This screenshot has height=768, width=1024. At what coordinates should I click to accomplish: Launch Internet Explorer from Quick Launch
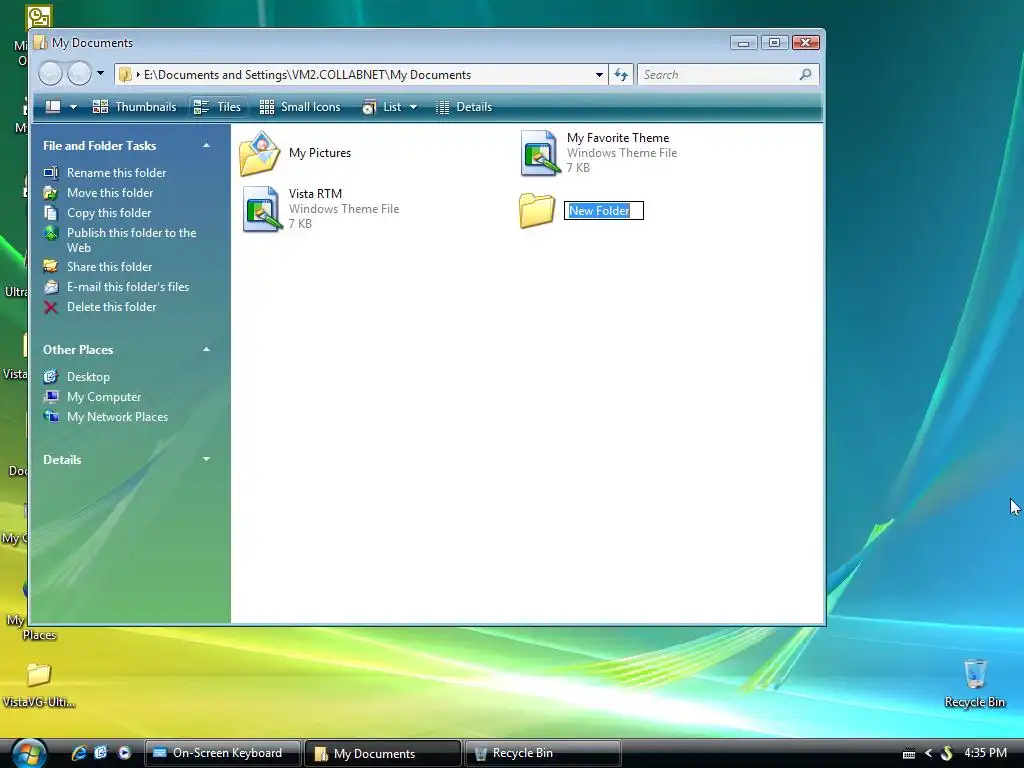78,753
